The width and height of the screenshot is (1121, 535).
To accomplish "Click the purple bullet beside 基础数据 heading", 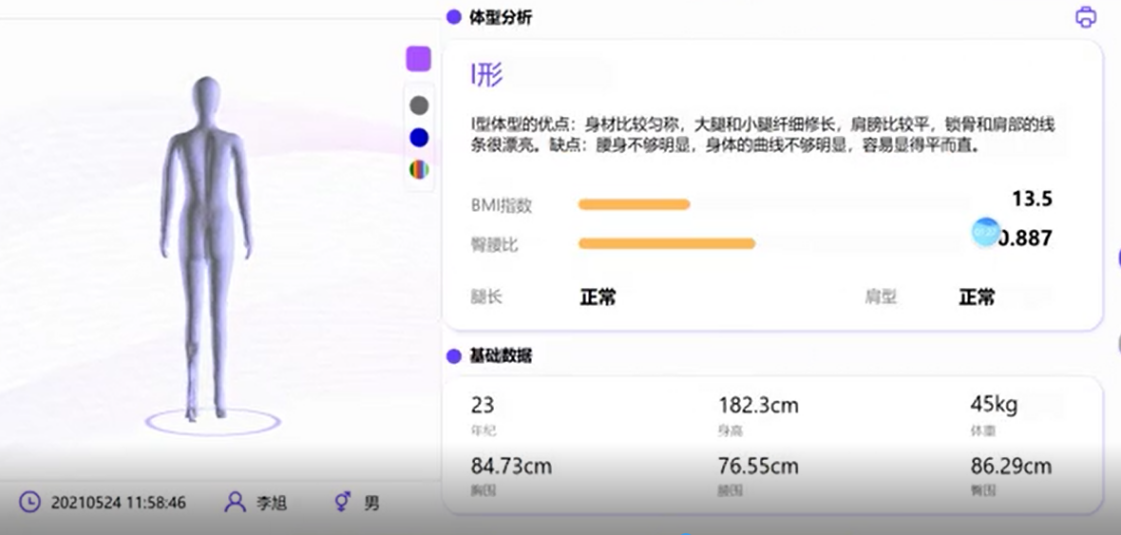I will coord(453,355).
